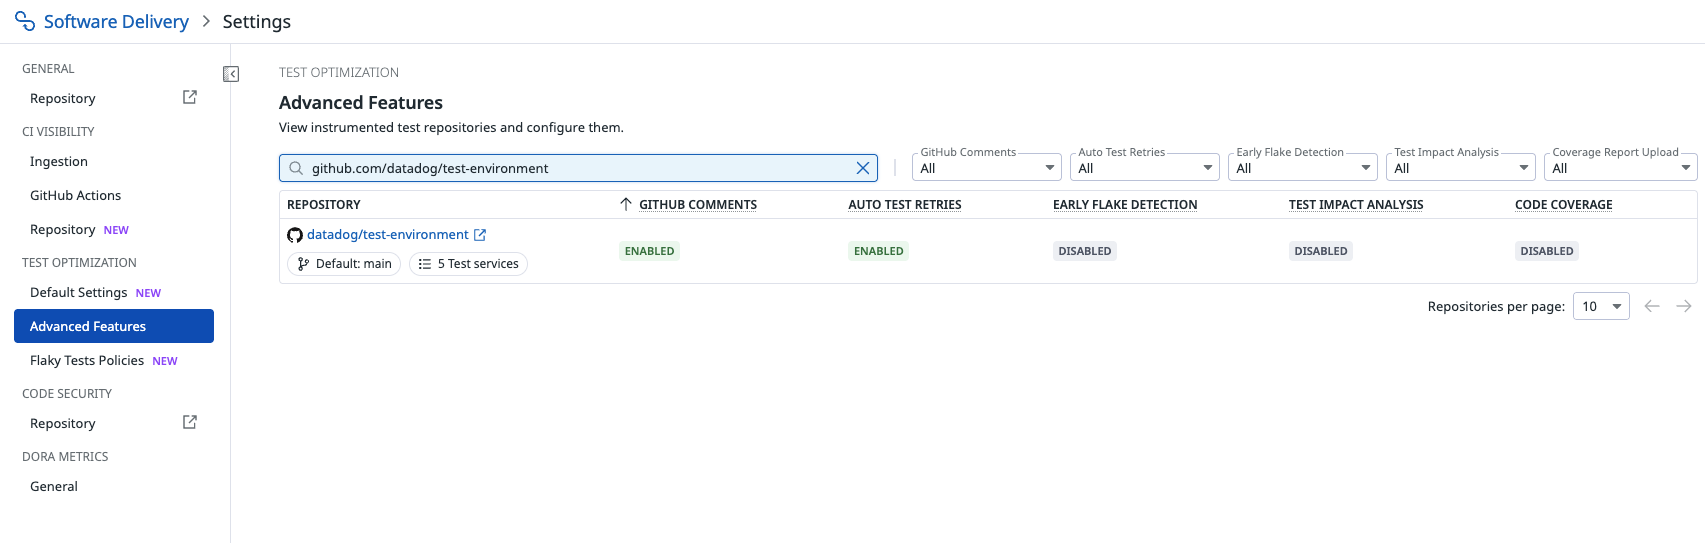This screenshot has width=1705, height=543.
Task: Sort by GitHub Comments column header
Action: pyautogui.click(x=698, y=204)
